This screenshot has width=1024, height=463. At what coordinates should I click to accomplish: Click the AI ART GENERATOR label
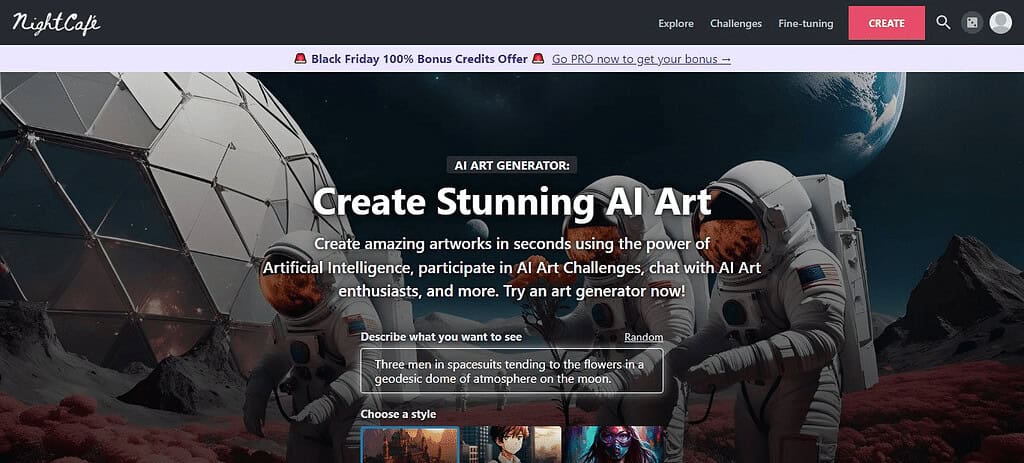(x=512, y=165)
